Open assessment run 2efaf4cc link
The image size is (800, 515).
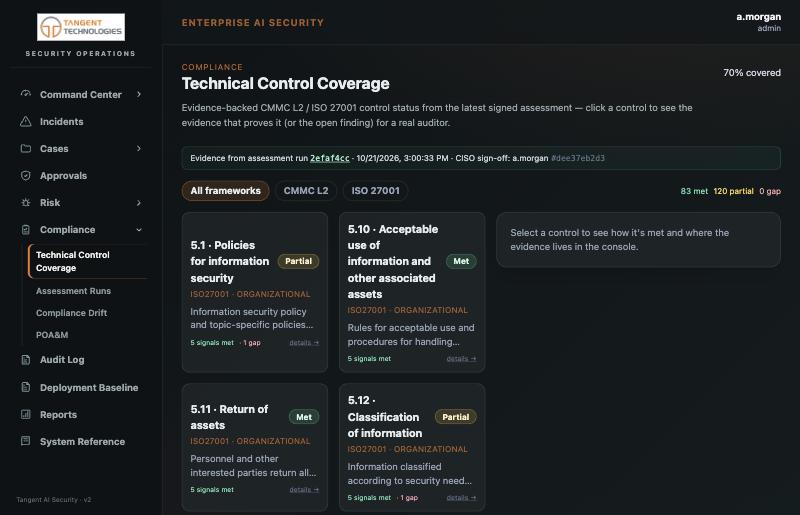click(330, 158)
